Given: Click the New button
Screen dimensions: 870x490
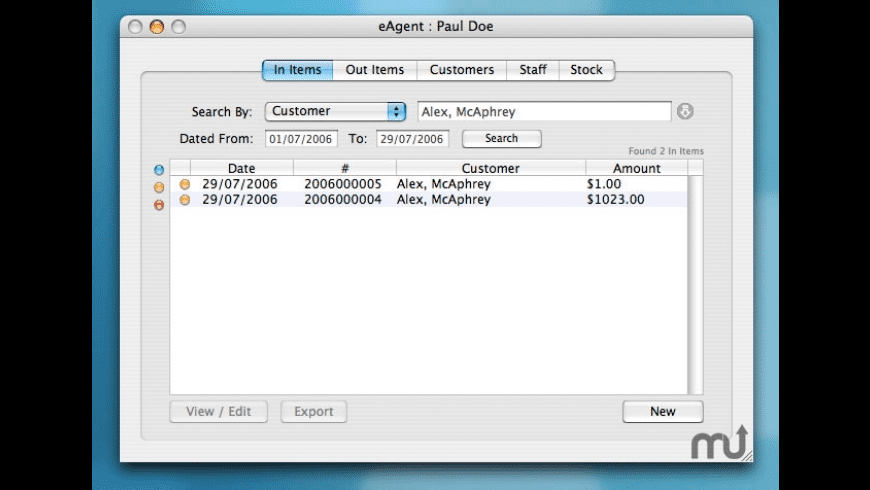Looking at the screenshot, I should click(x=662, y=411).
